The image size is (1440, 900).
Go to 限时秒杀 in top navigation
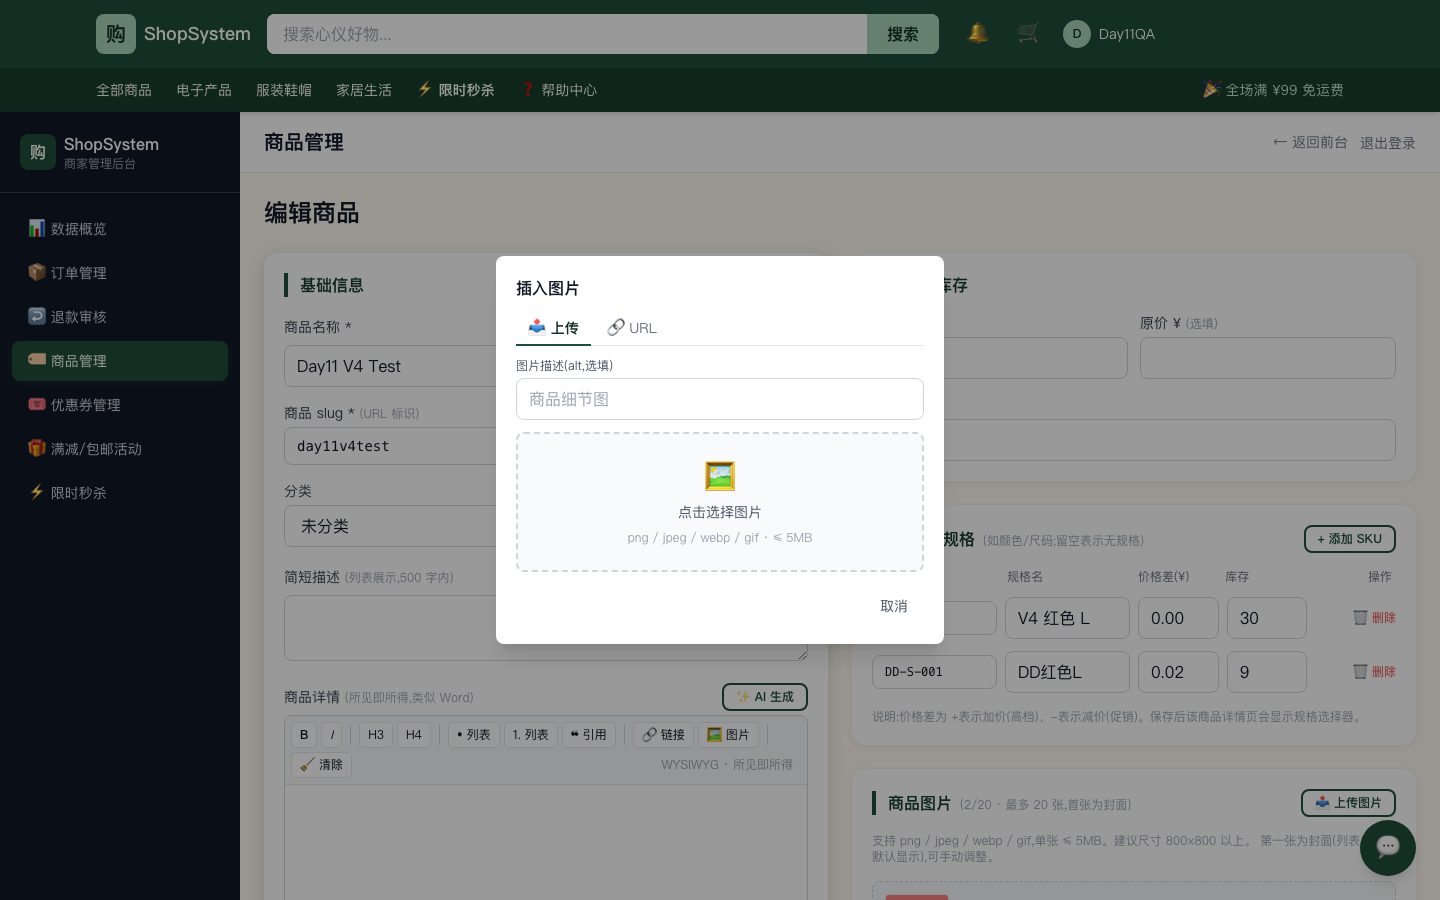[456, 90]
